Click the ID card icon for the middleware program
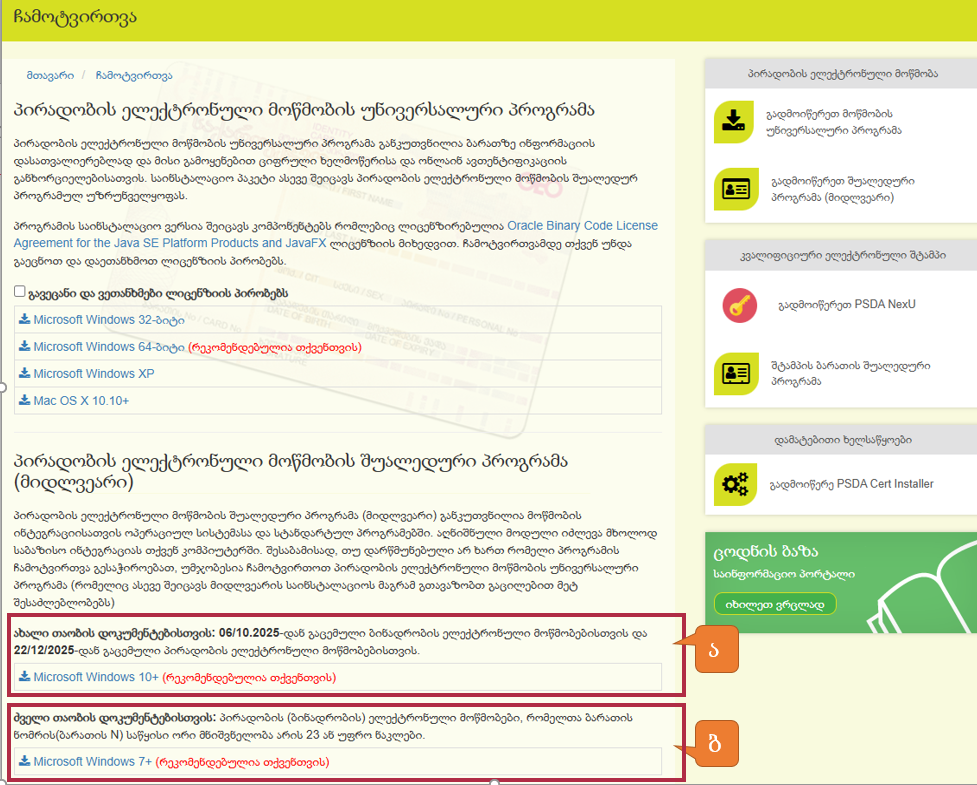Image resolution: width=977 pixels, height=785 pixels. point(734,190)
